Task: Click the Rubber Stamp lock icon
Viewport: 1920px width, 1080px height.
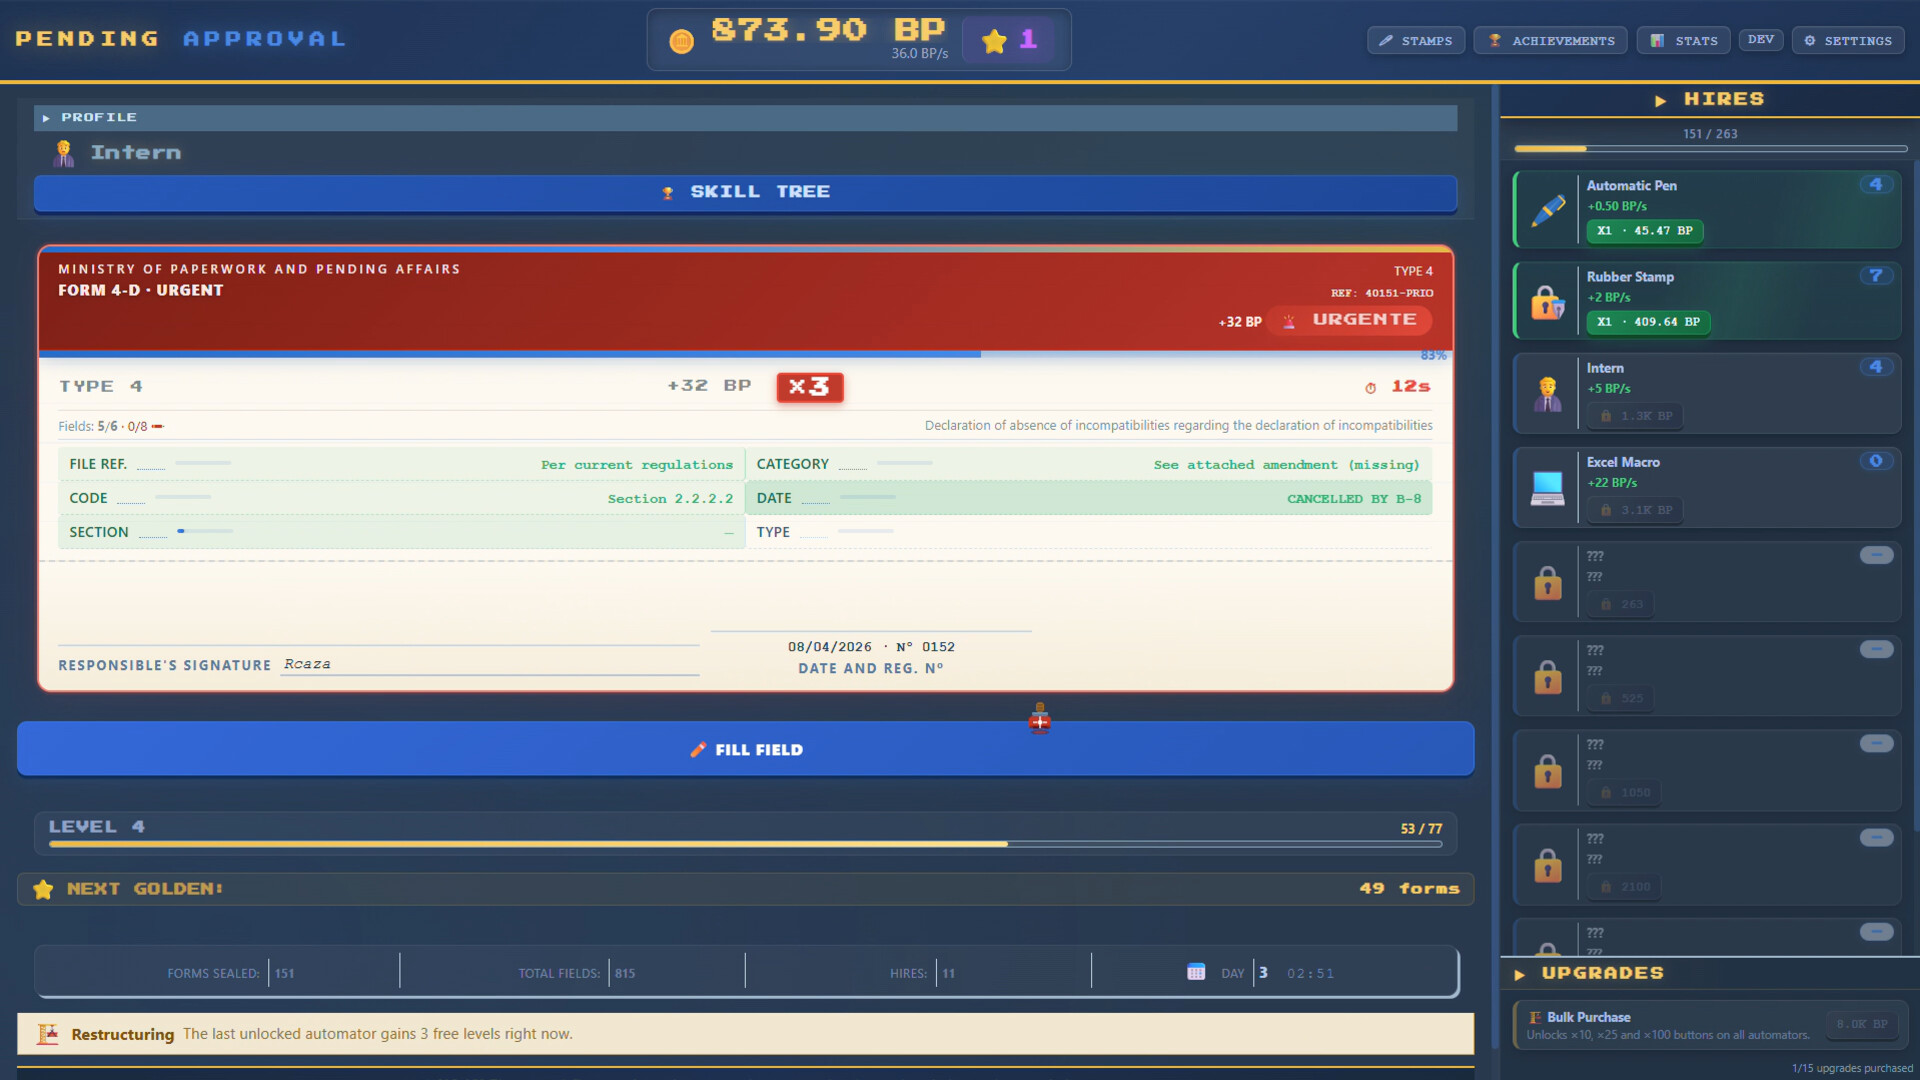Action: [x=1548, y=302]
